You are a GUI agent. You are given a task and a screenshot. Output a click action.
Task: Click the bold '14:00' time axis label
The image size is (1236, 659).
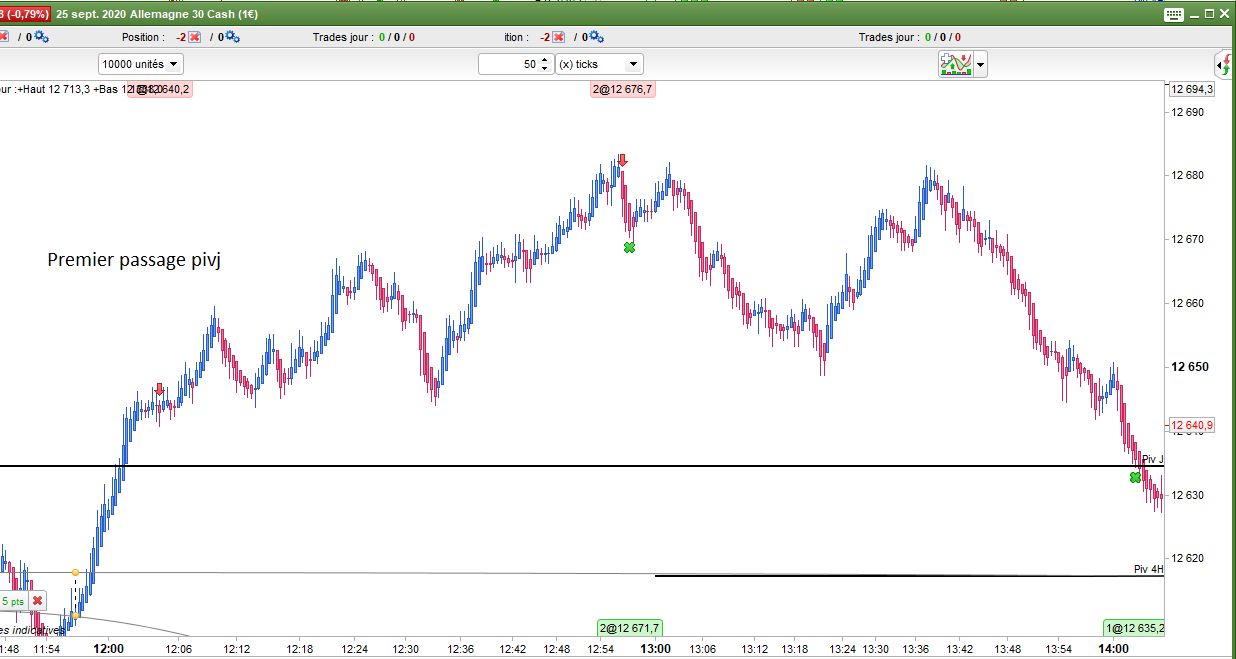1115,649
